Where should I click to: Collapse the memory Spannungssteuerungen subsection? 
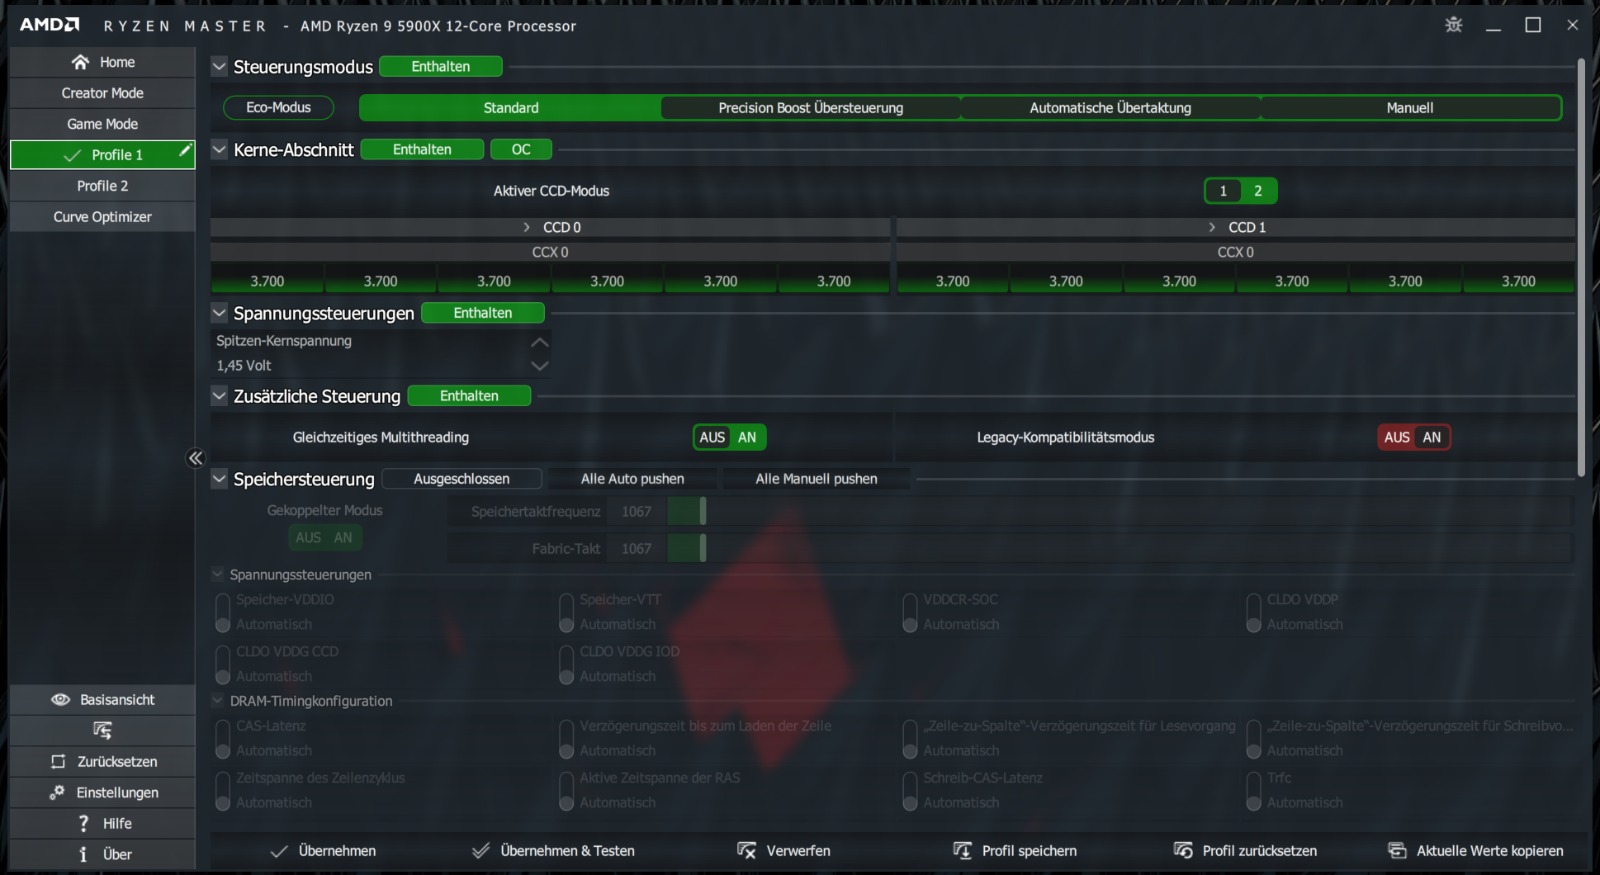point(218,575)
